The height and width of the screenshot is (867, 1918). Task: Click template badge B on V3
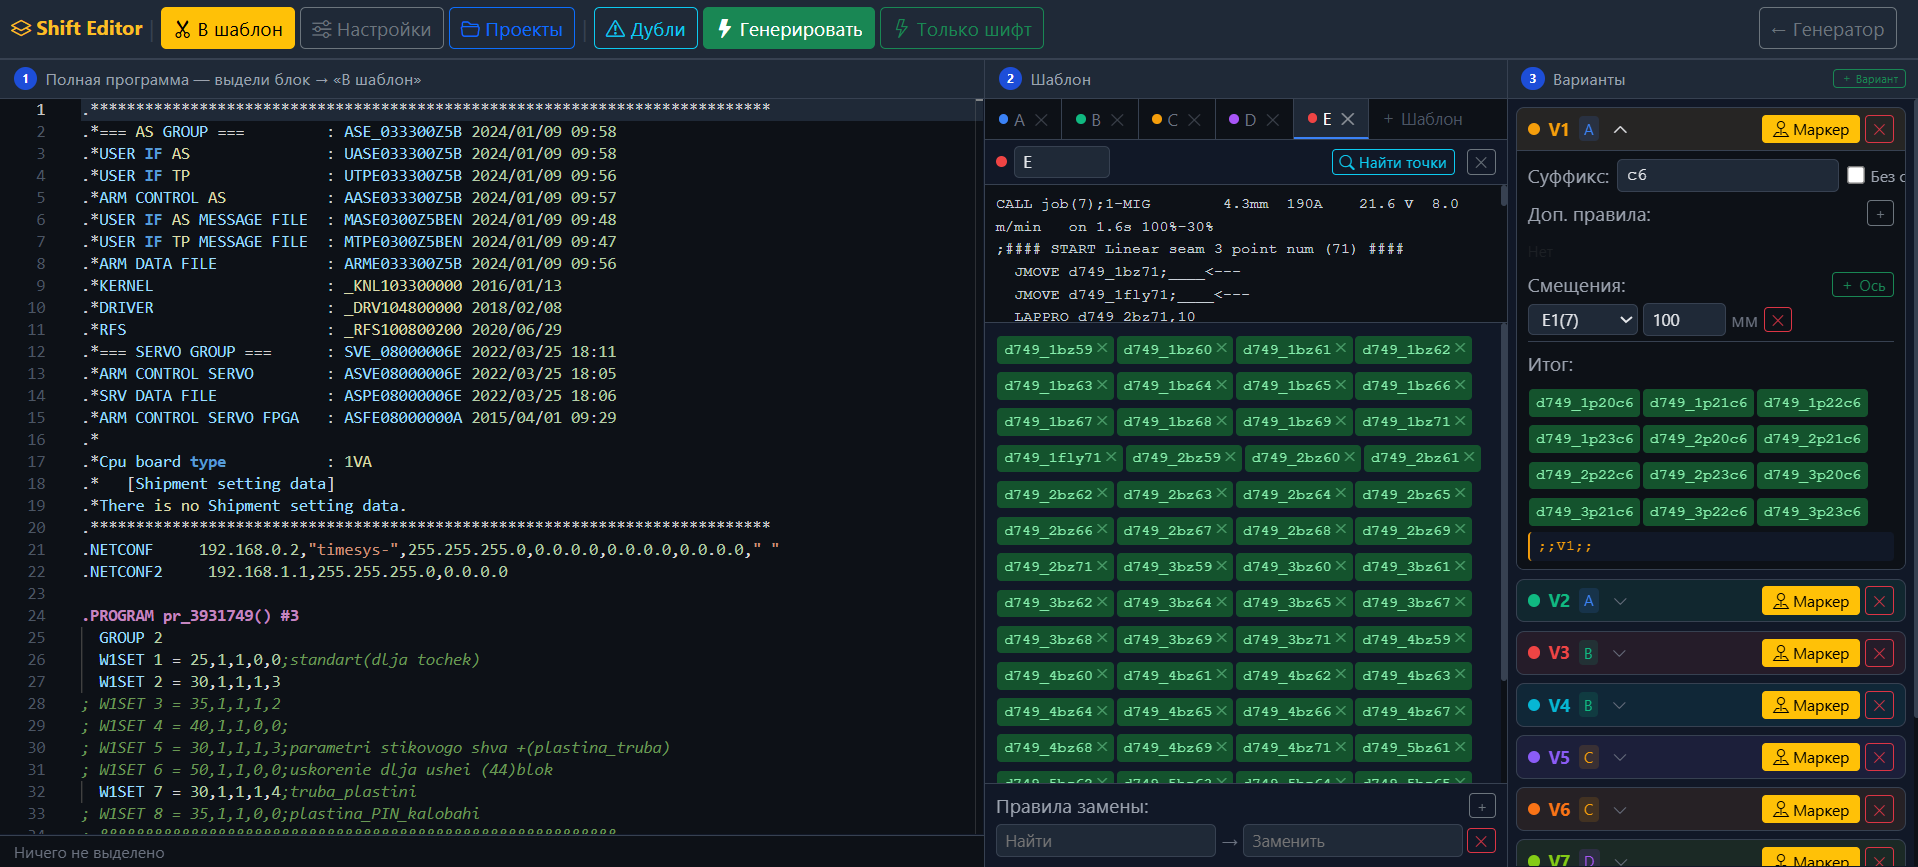click(x=1588, y=653)
